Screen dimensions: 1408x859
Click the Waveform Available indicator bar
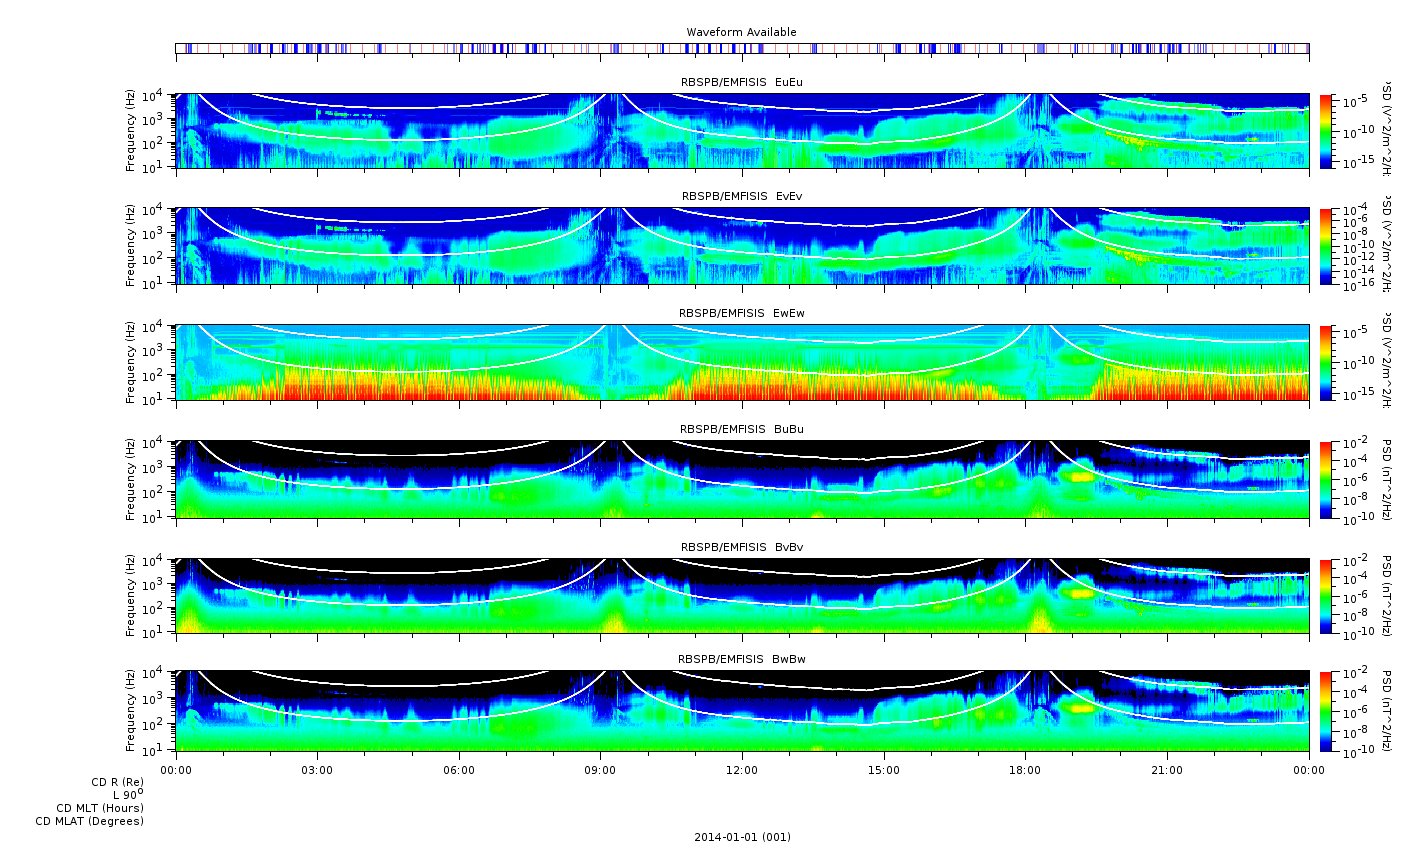click(x=741, y=48)
